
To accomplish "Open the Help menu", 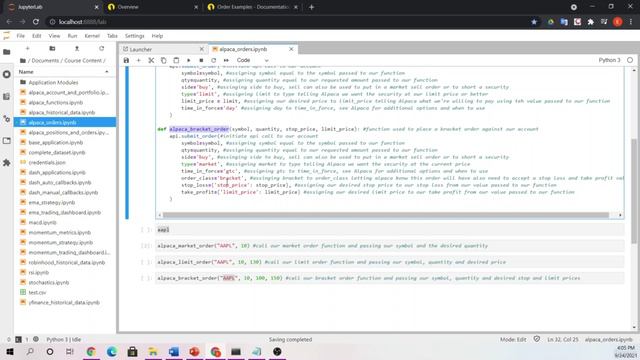I will pos(157,36).
